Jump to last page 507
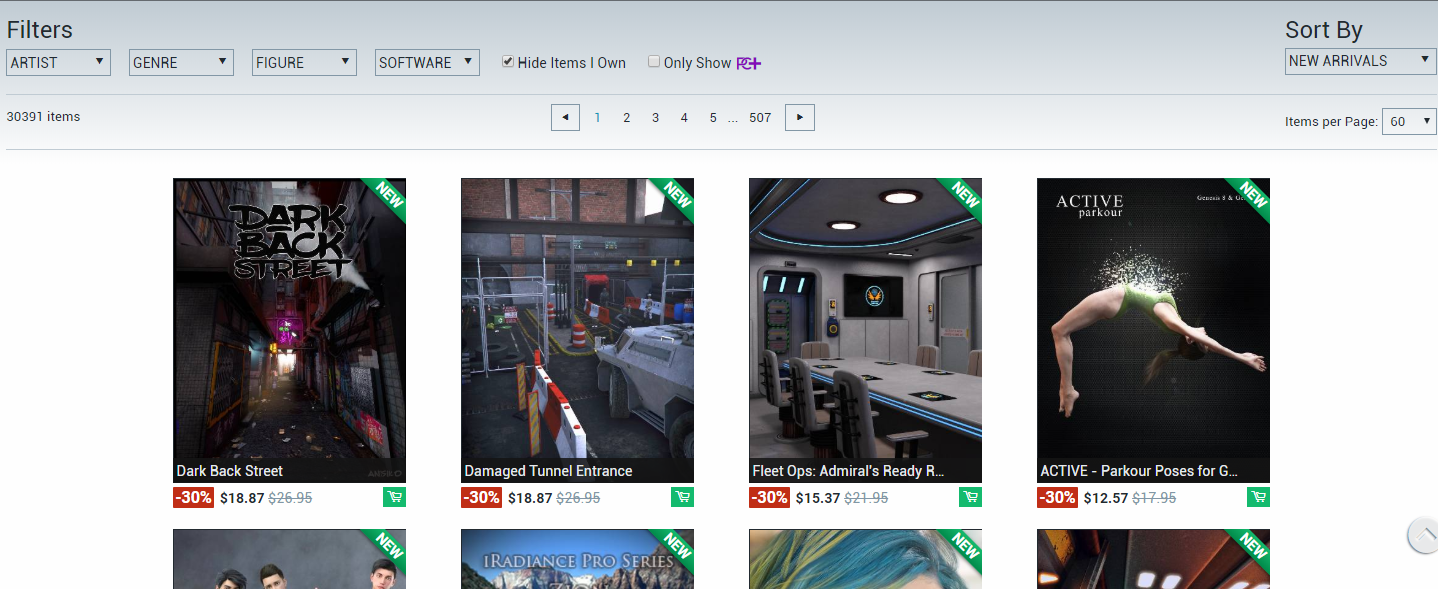 point(760,117)
